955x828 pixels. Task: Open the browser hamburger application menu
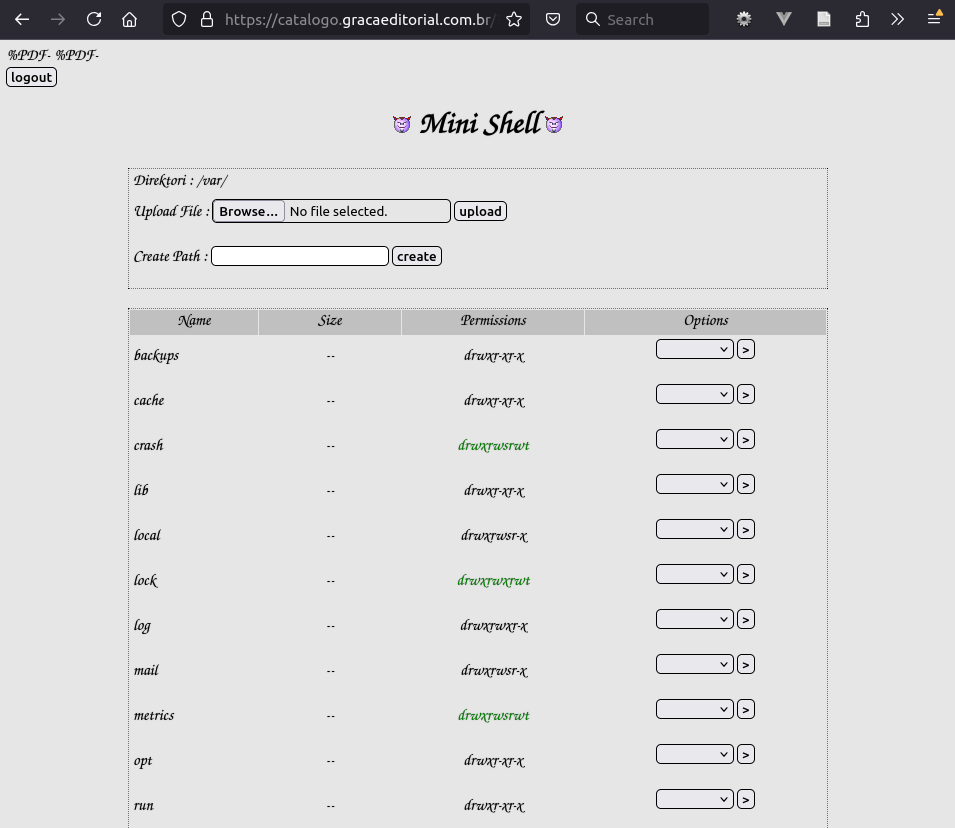pyautogui.click(x=934, y=19)
